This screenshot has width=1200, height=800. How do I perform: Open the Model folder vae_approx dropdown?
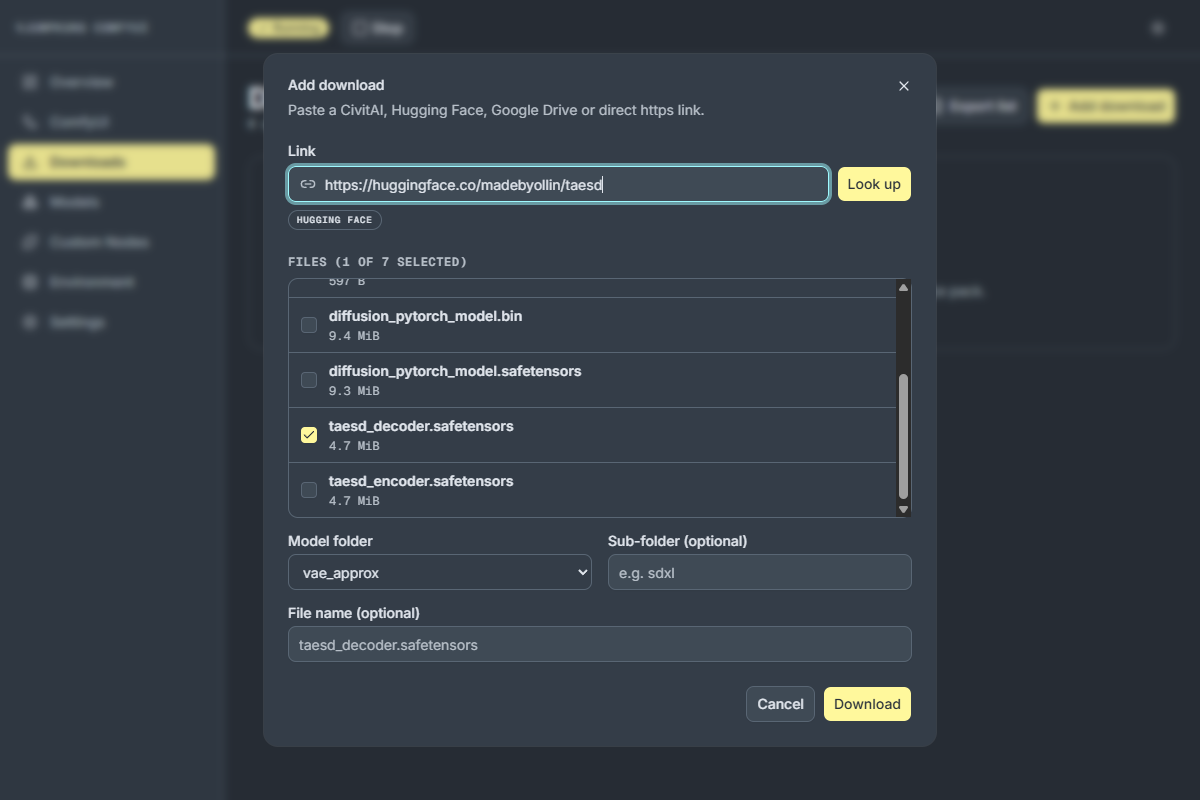pyautogui.click(x=440, y=573)
